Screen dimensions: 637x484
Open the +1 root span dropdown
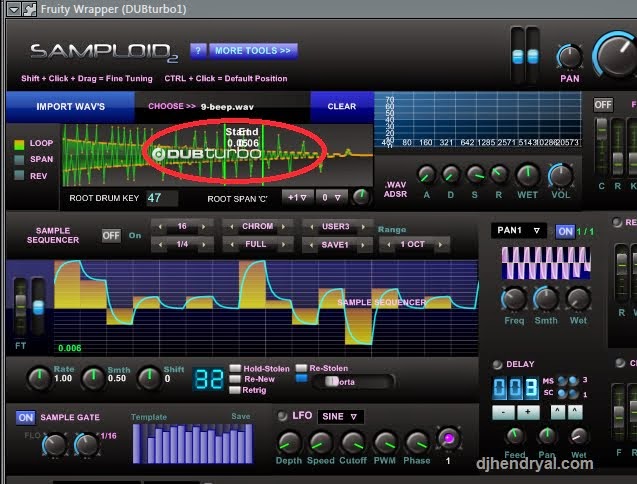(x=297, y=198)
